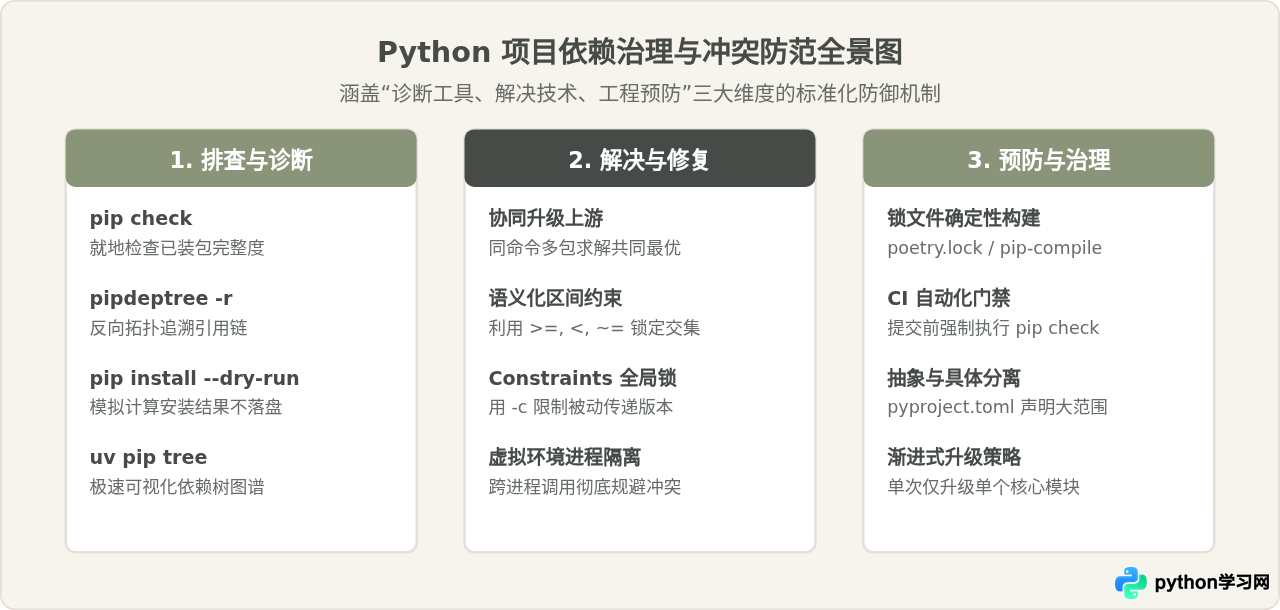
Task: Click the '协同升级上游' heading
Action: pos(546,218)
